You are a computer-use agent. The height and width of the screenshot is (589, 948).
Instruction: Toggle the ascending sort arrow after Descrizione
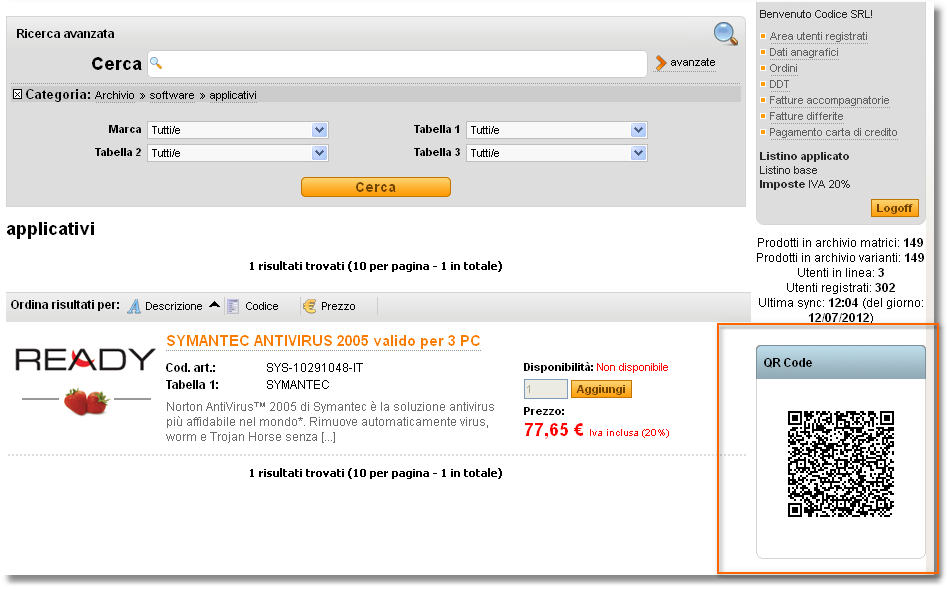(x=214, y=305)
